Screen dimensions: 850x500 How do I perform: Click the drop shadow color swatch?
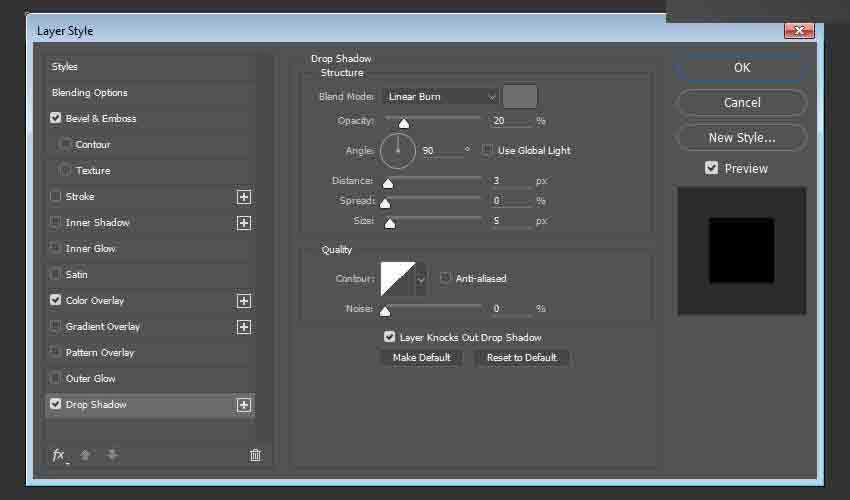click(520, 97)
